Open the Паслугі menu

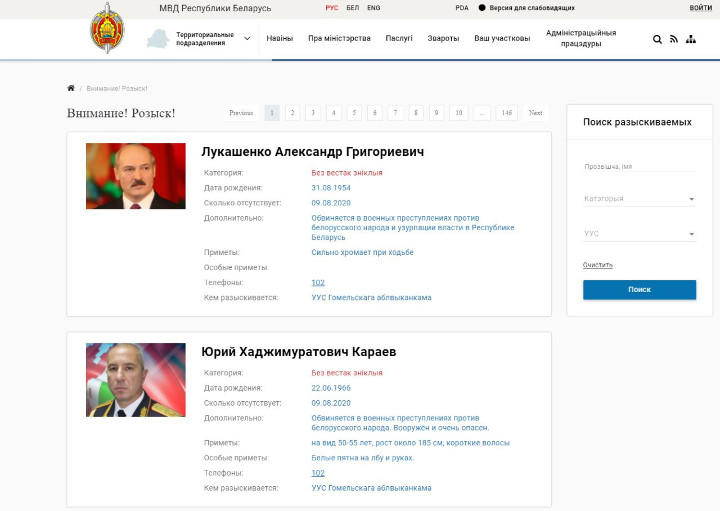[x=399, y=39]
